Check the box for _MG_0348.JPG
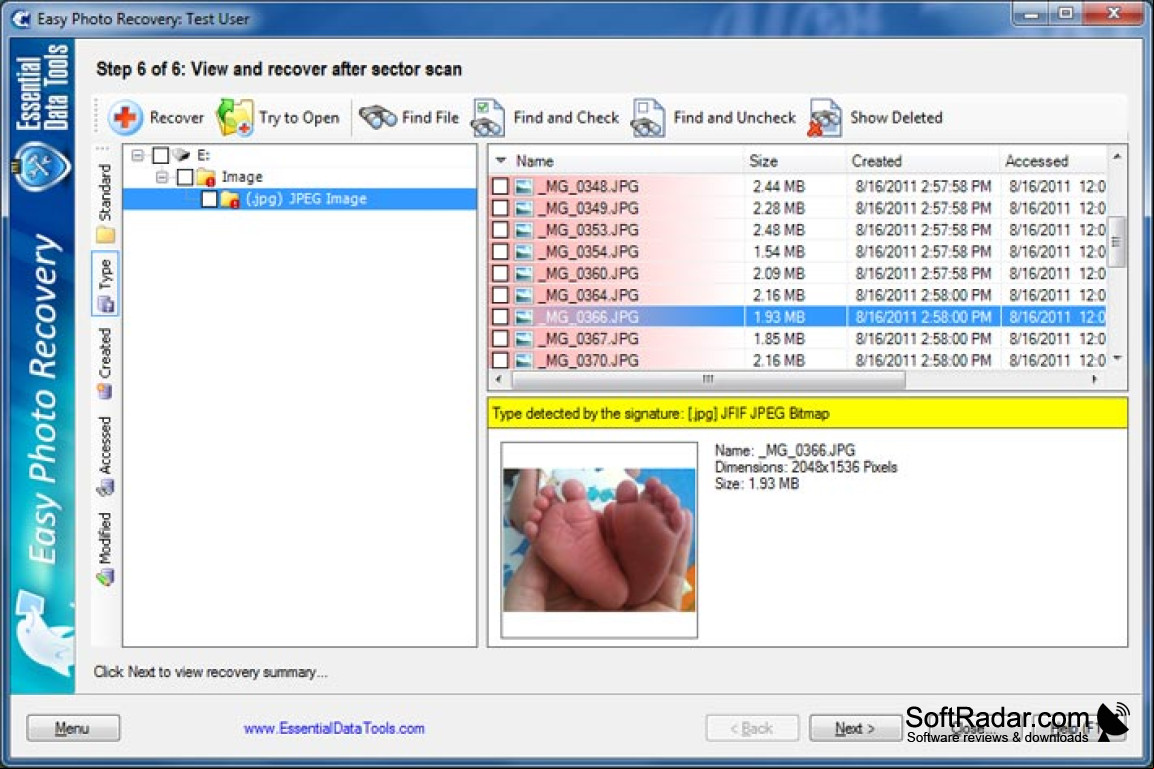The width and height of the screenshot is (1154, 769). pos(500,187)
